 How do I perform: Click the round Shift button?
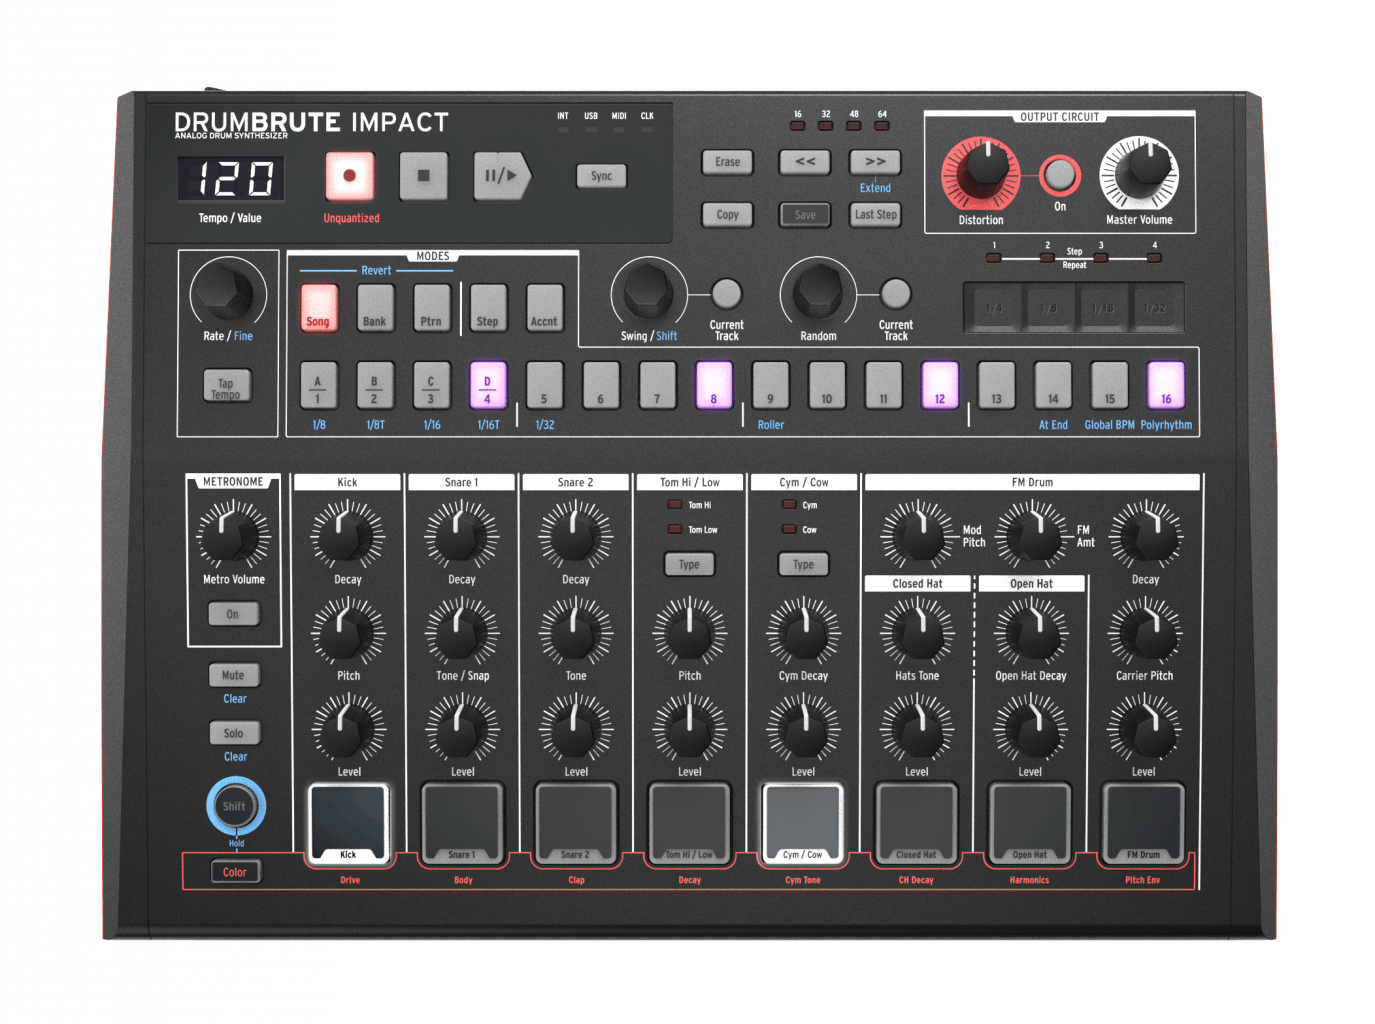click(235, 806)
